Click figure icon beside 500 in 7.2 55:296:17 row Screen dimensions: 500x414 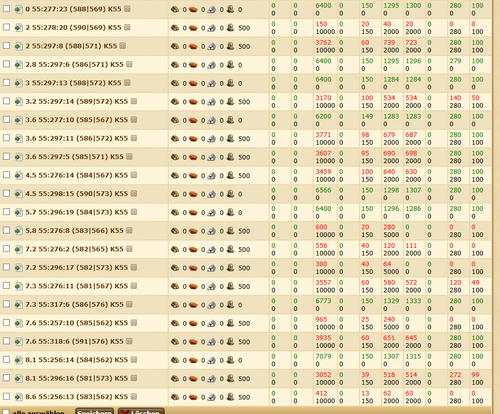click(x=230, y=268)
